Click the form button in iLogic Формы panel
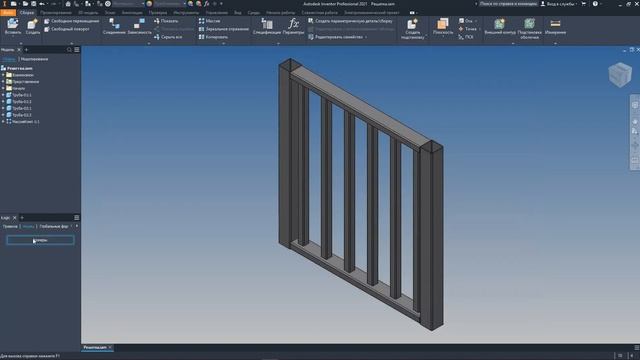The image size is (640, 360). pyautogui.click(x=40, y=240)
